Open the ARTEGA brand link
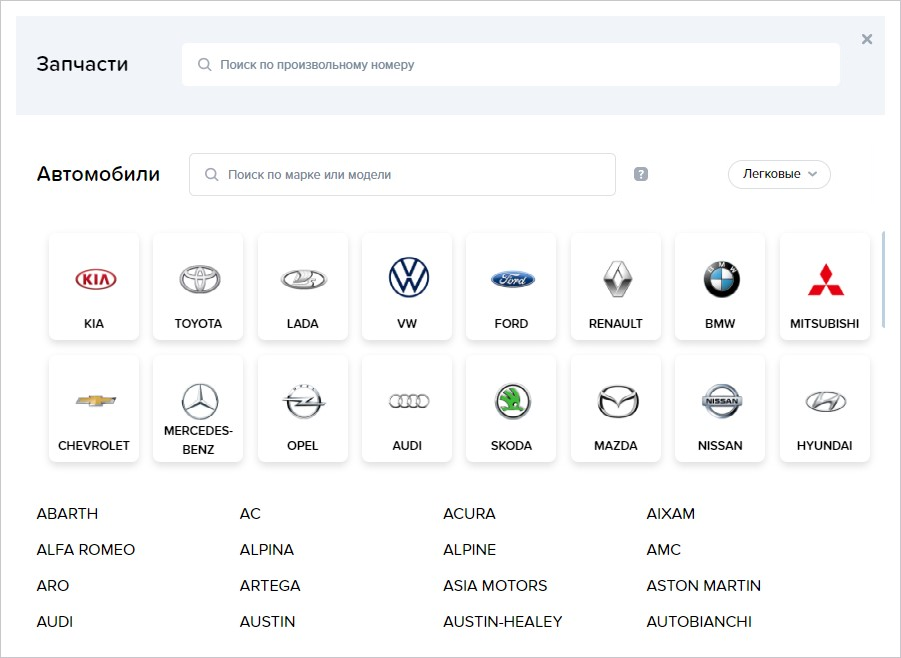The image size is (901, 658). pyautogui.click(x=270, y=586)
